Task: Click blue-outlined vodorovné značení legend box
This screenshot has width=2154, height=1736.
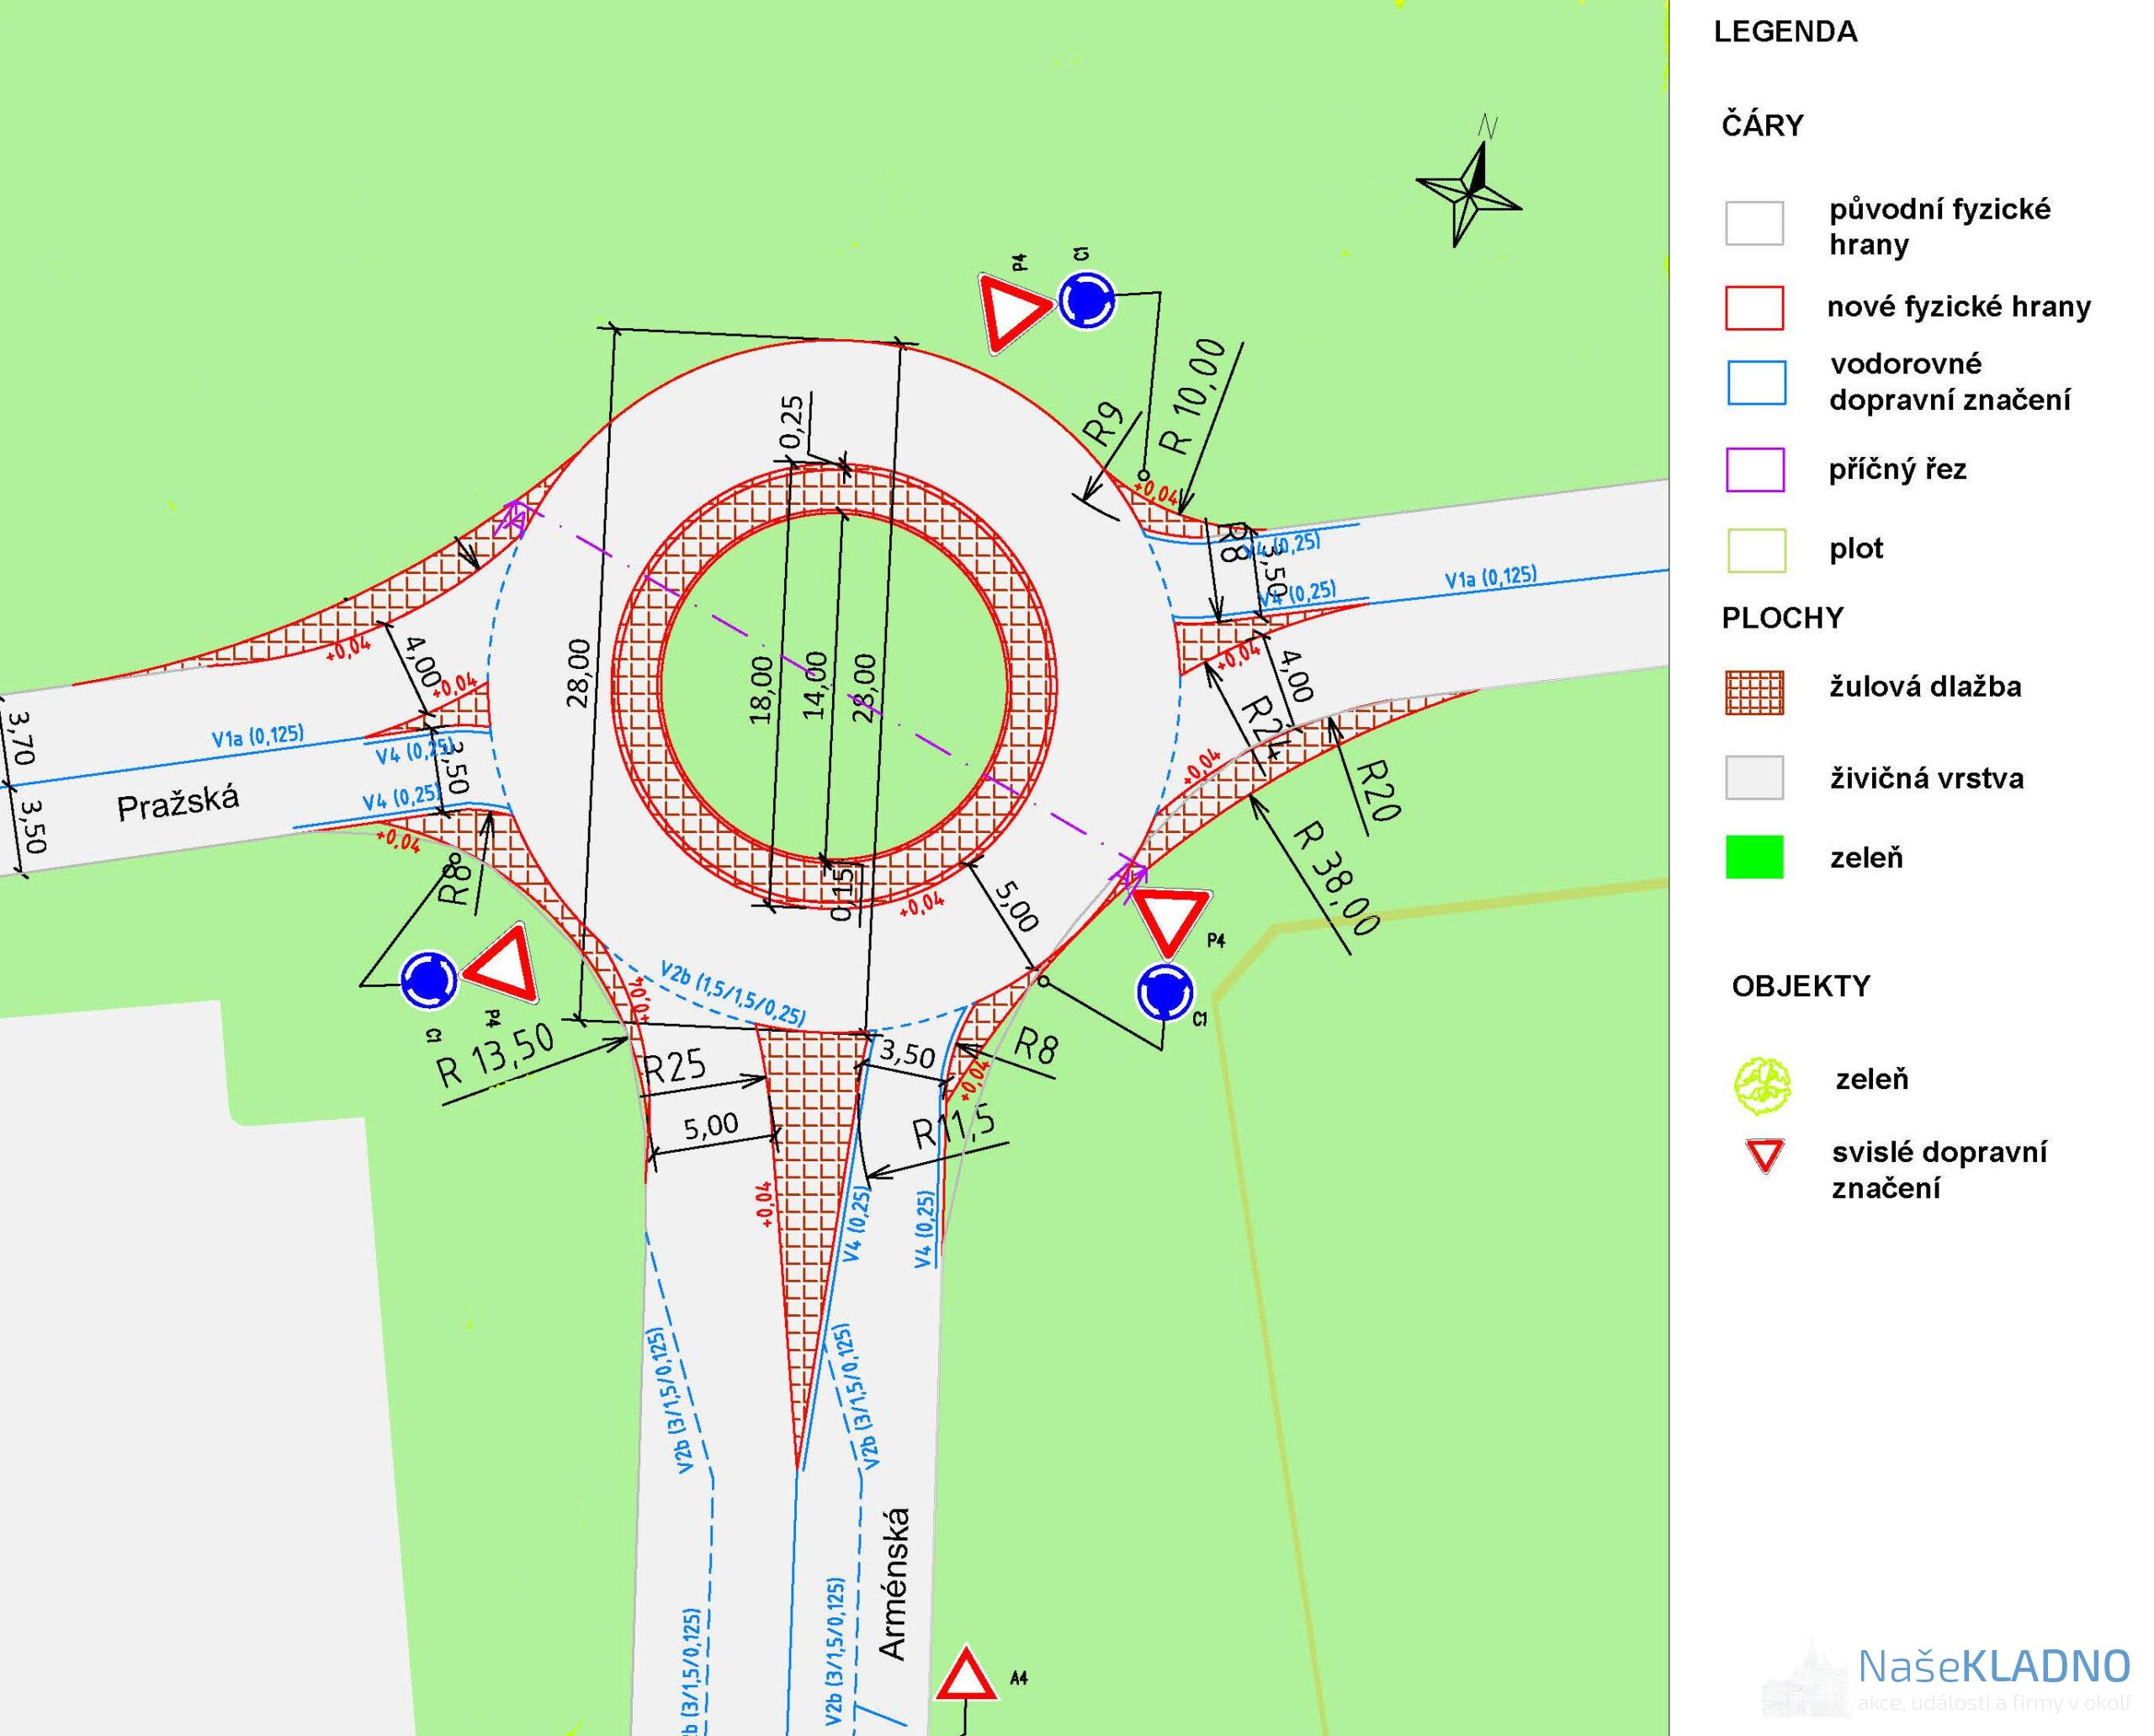Action: pos(1756,383)
